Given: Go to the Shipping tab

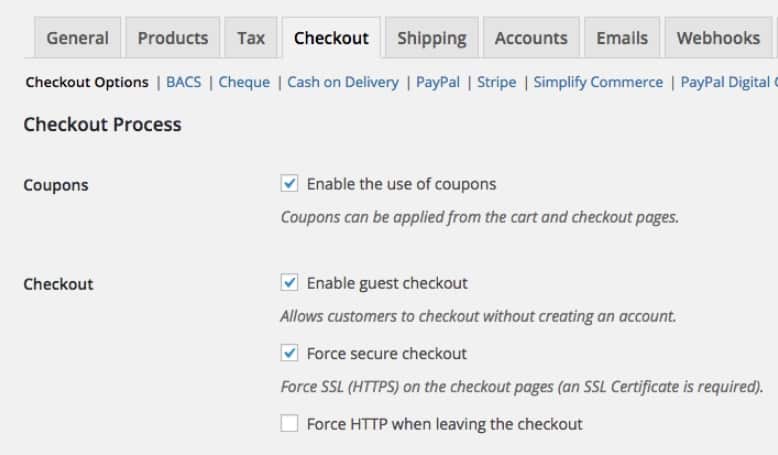Looking at the screenshot, I should (432, 38).
